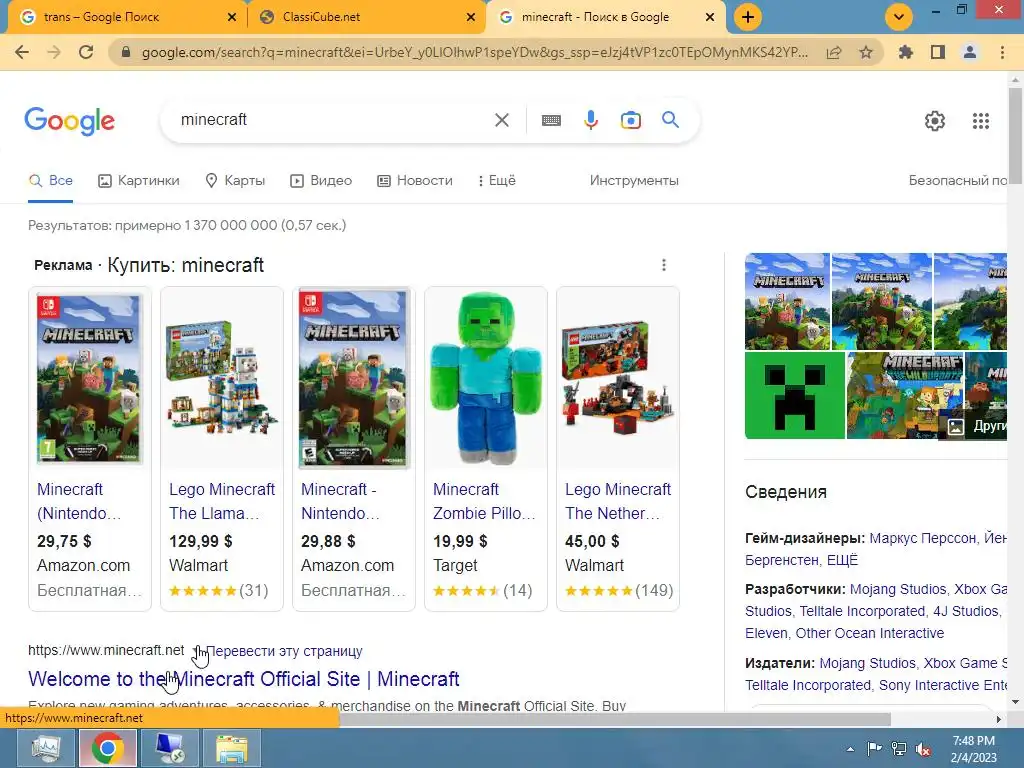The height and width of the screenshot is (768, 1024).
Task: Go forward with the arrow button
Action: click(54, 52)
